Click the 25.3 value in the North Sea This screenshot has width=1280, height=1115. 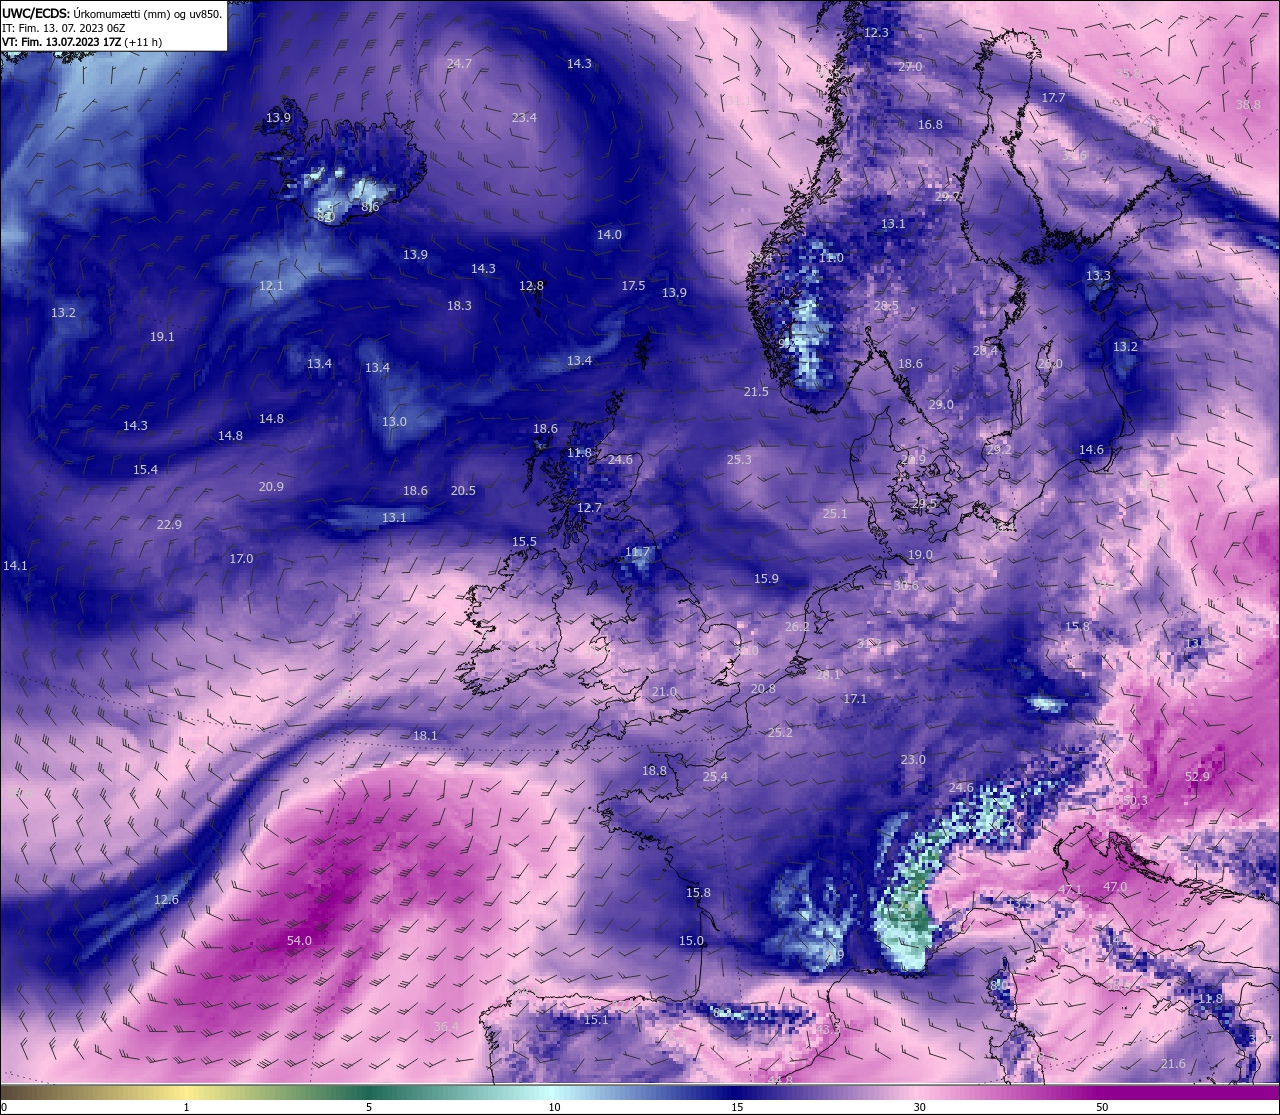[x=739, y=460]
